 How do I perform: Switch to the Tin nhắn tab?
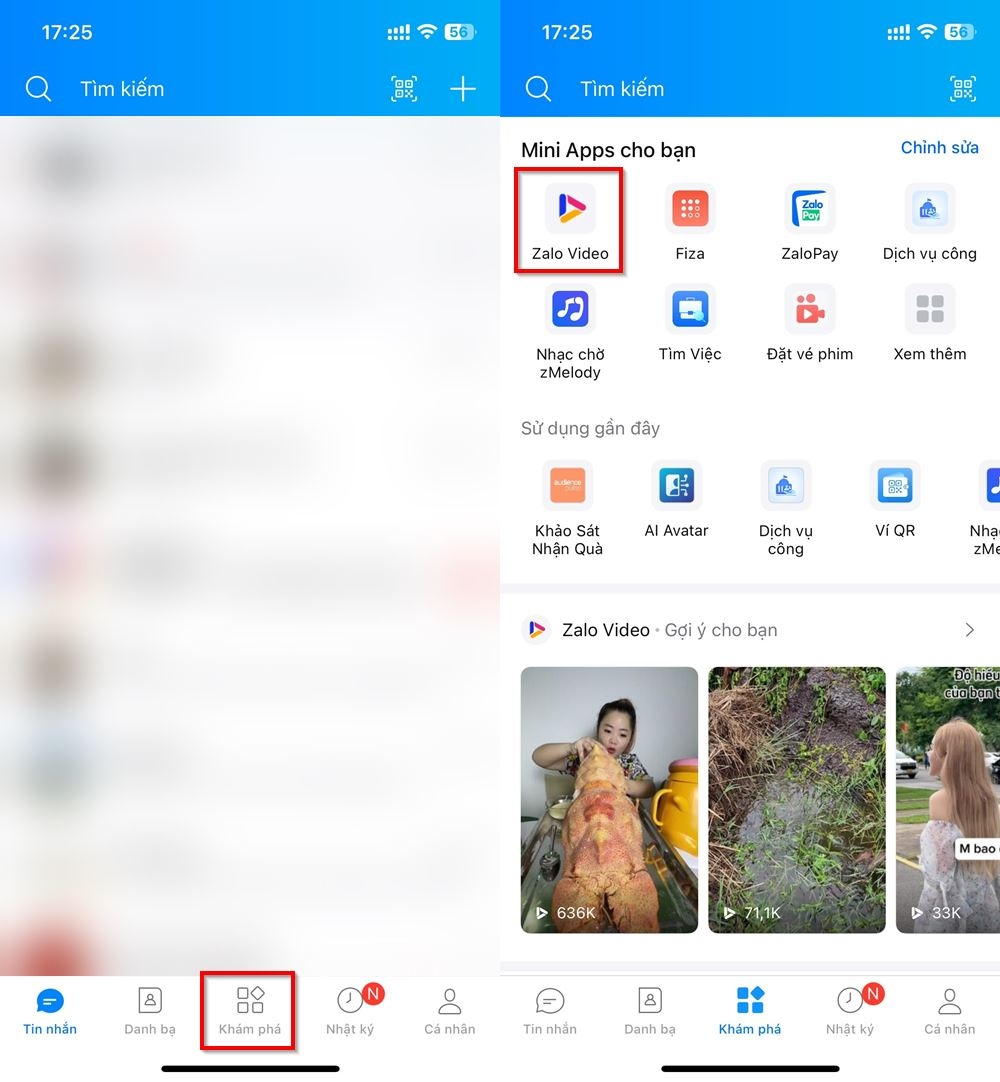click(x=549, y=1010)
